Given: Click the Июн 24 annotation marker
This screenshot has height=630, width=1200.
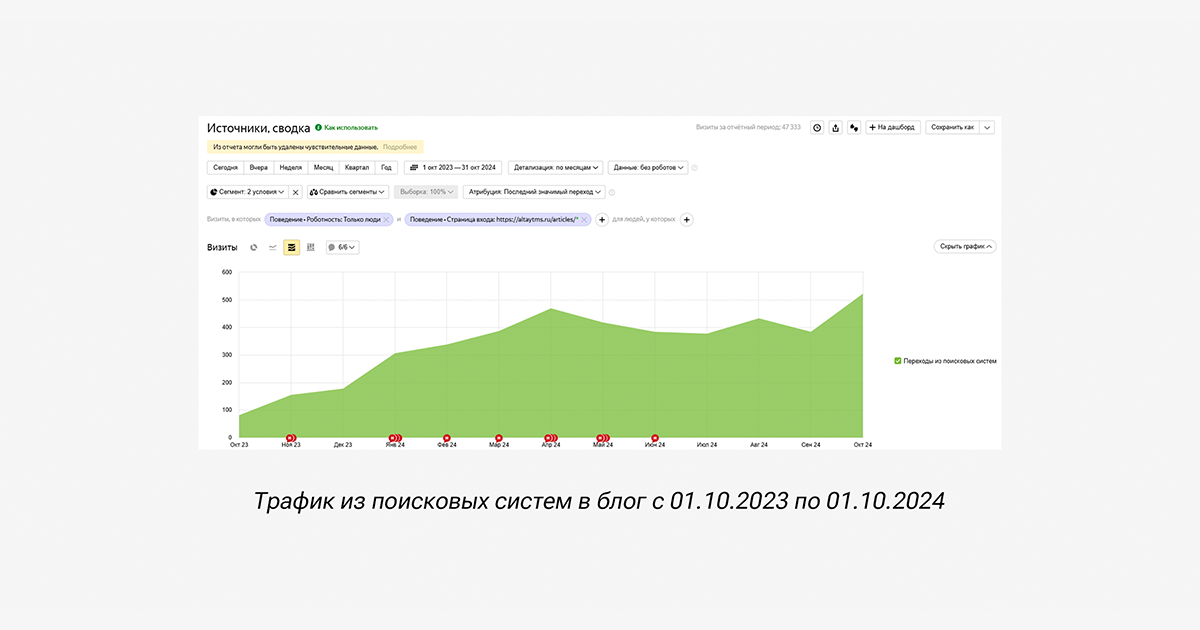Looking at the screenshot, I should point(655,438).
